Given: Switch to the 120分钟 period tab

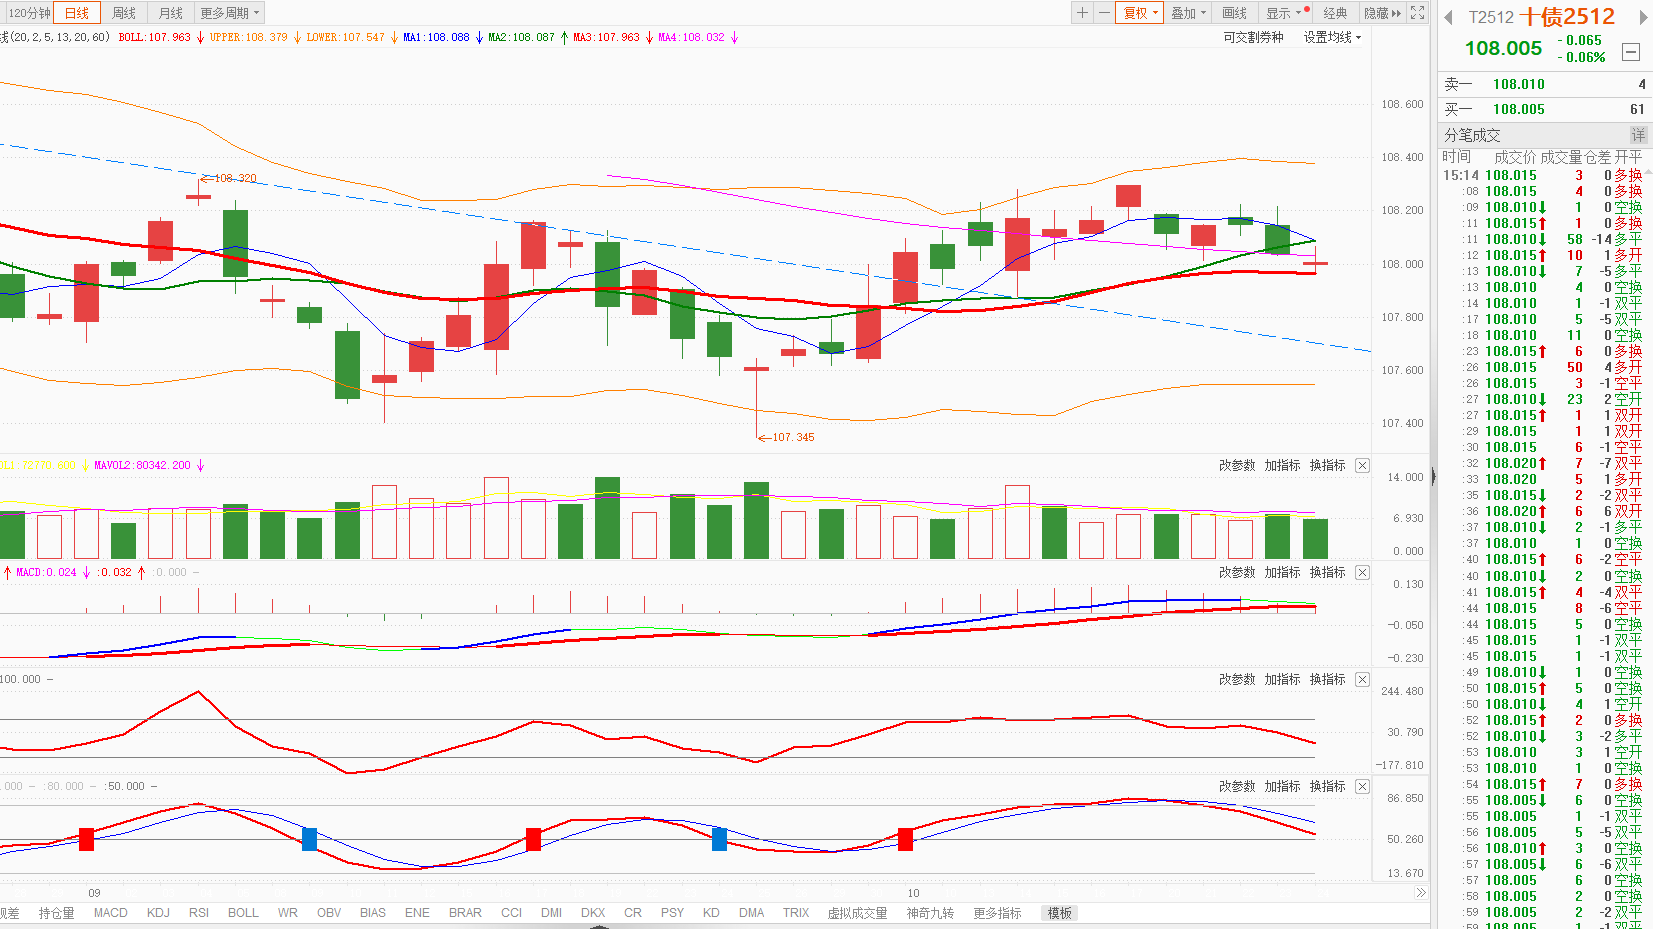Looking at the screenshot, I should 29,13.
